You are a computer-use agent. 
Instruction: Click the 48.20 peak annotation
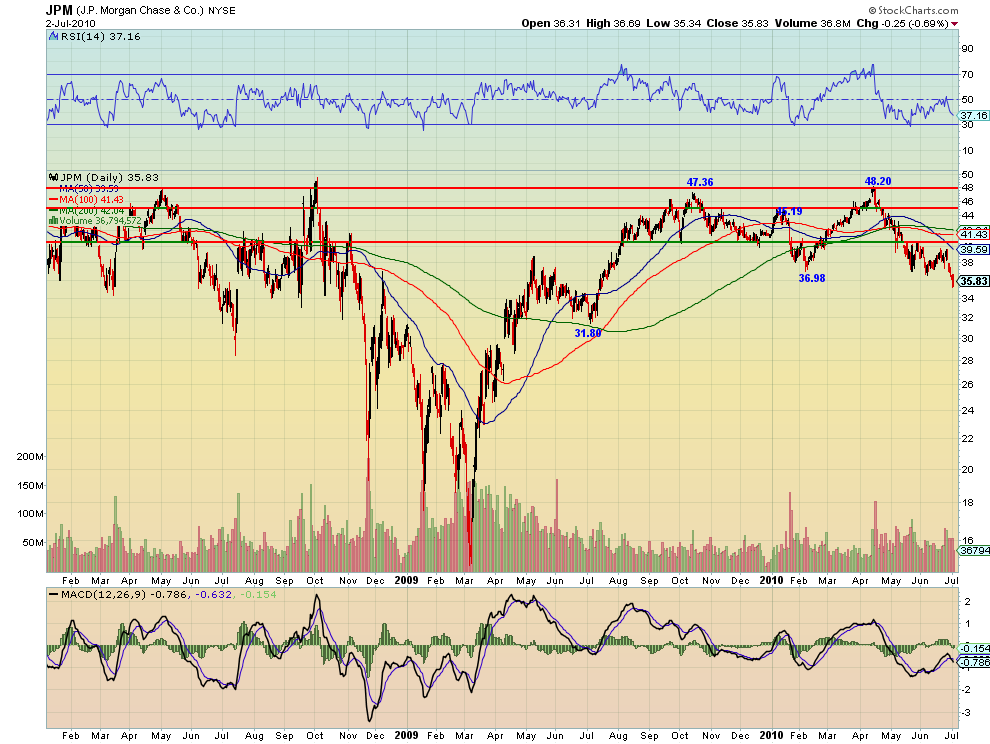coord(878,181)
